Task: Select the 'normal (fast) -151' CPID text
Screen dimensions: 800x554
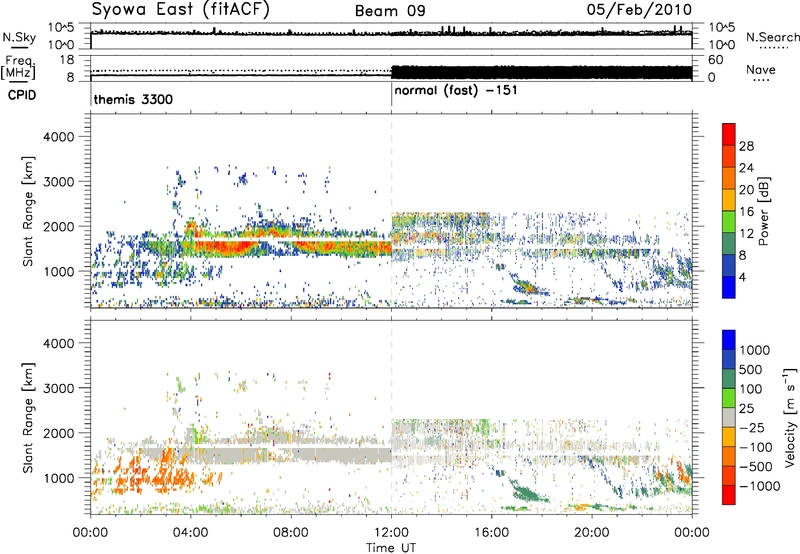Action: [x=456, y=91]
